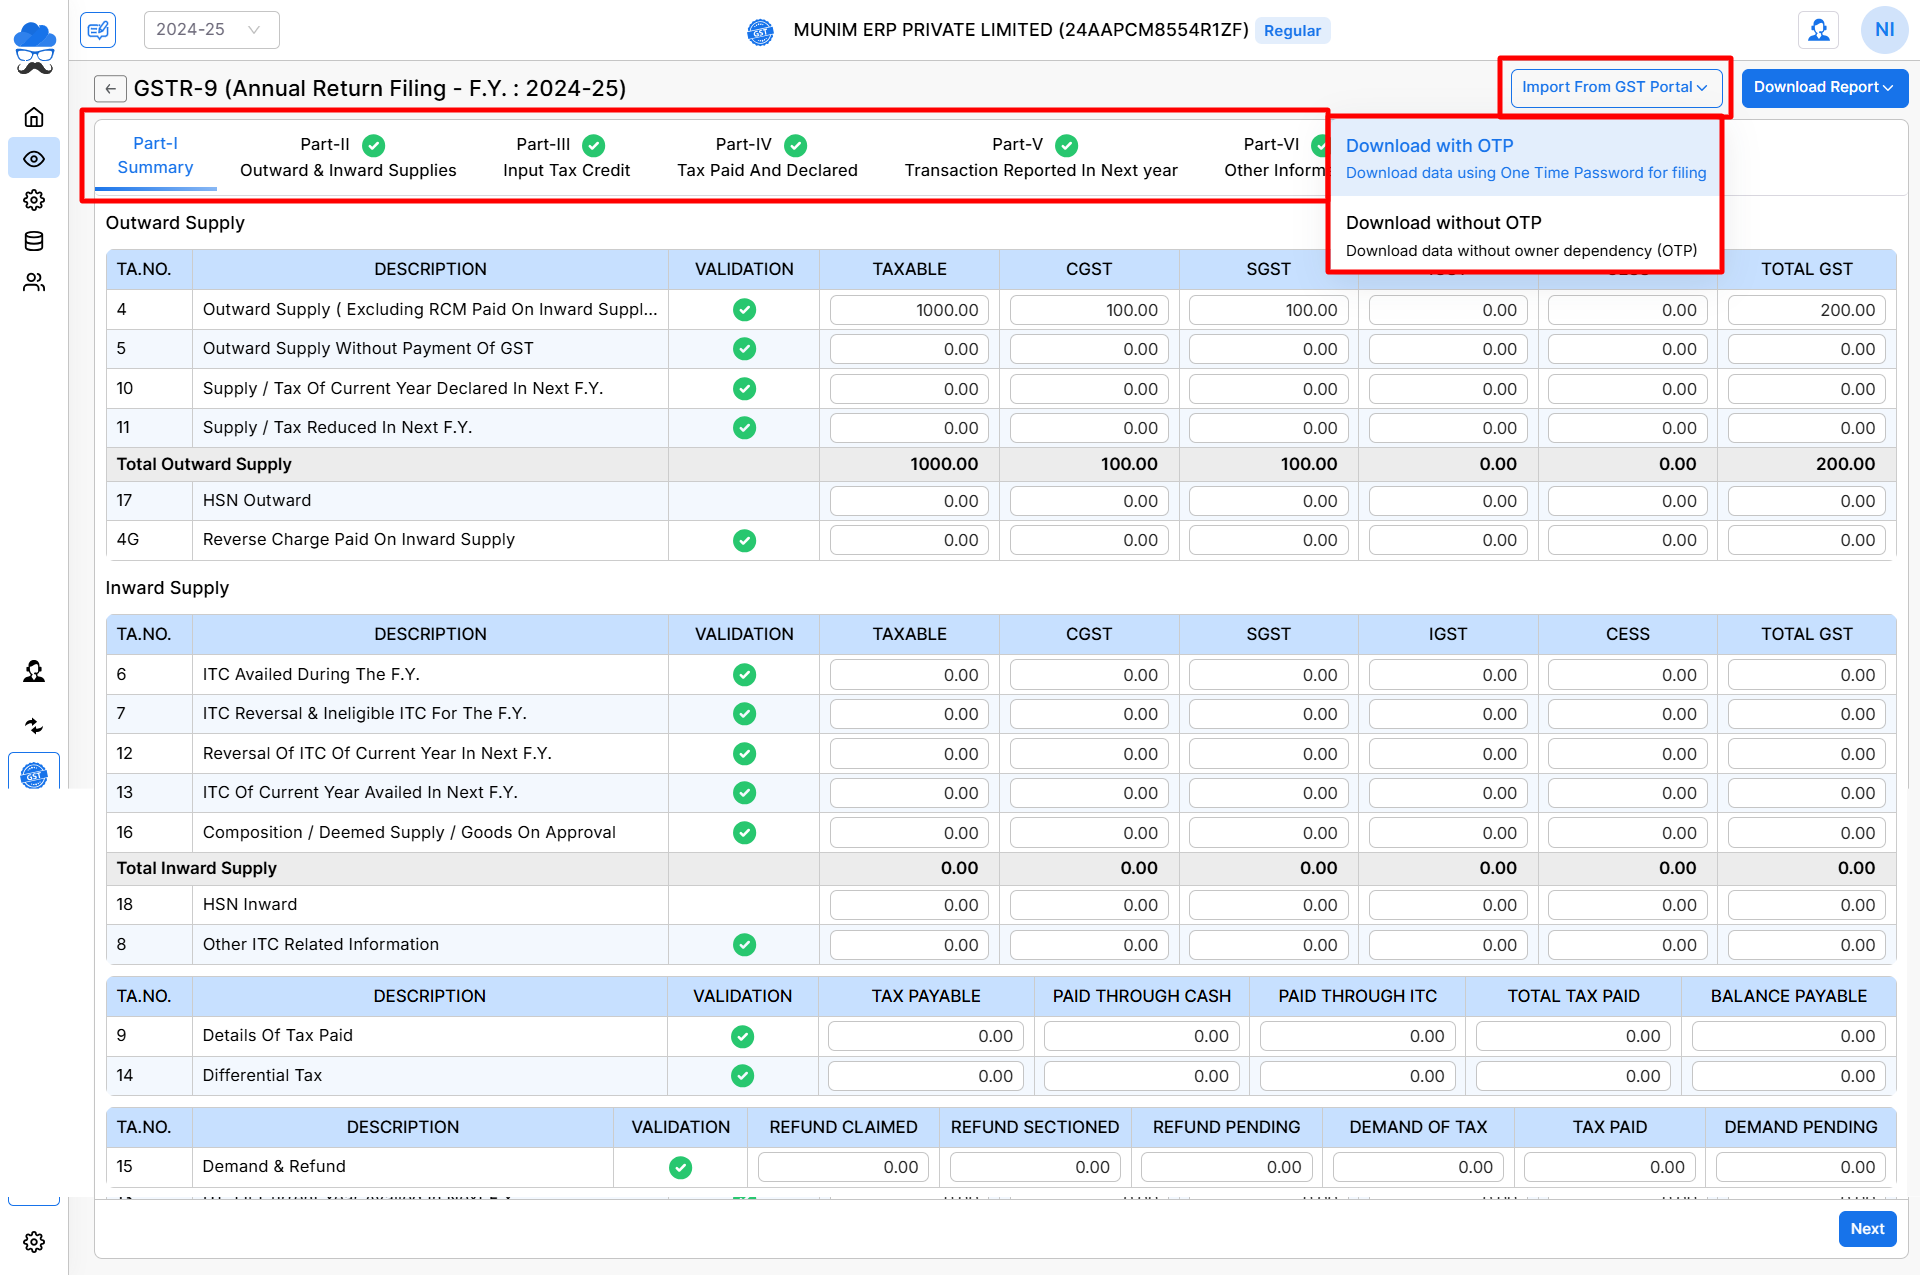Click the Next button

point(1866,1229)
